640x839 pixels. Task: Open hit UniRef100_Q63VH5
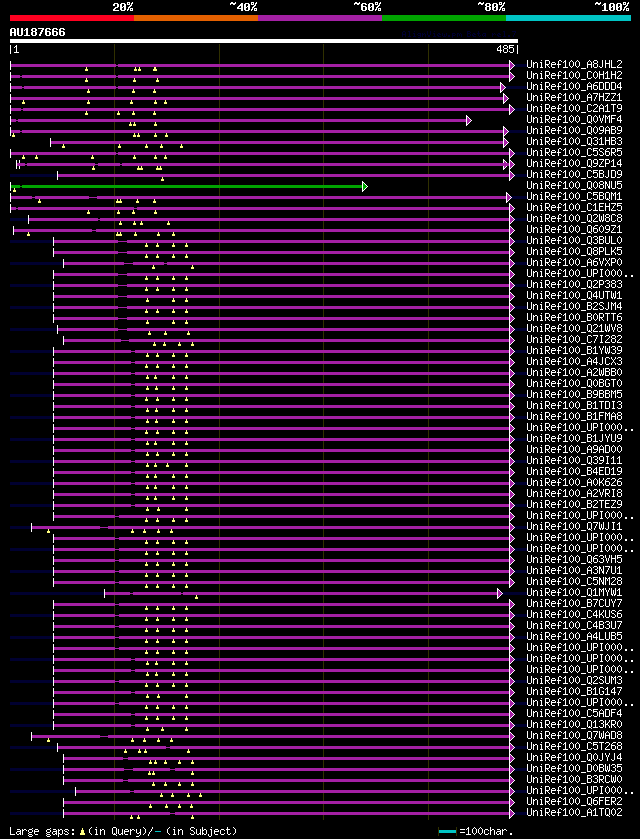(574, 559)
